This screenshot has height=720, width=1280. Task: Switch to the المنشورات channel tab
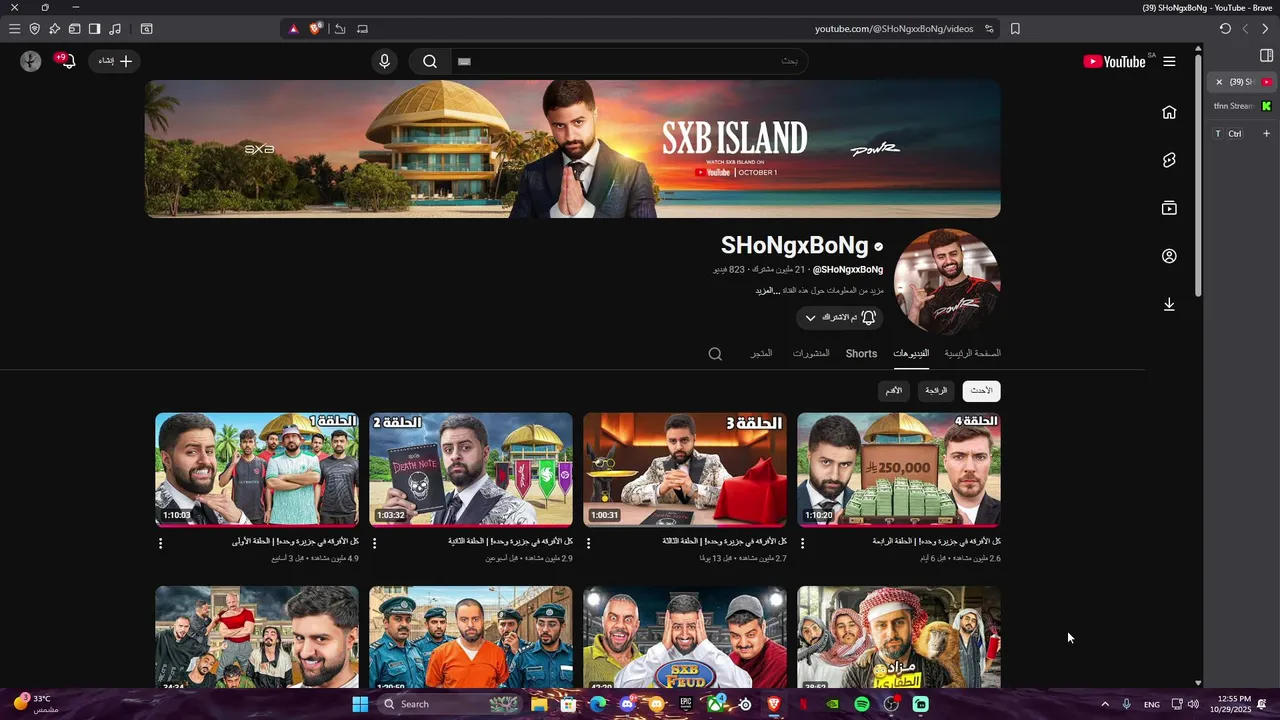811,354
